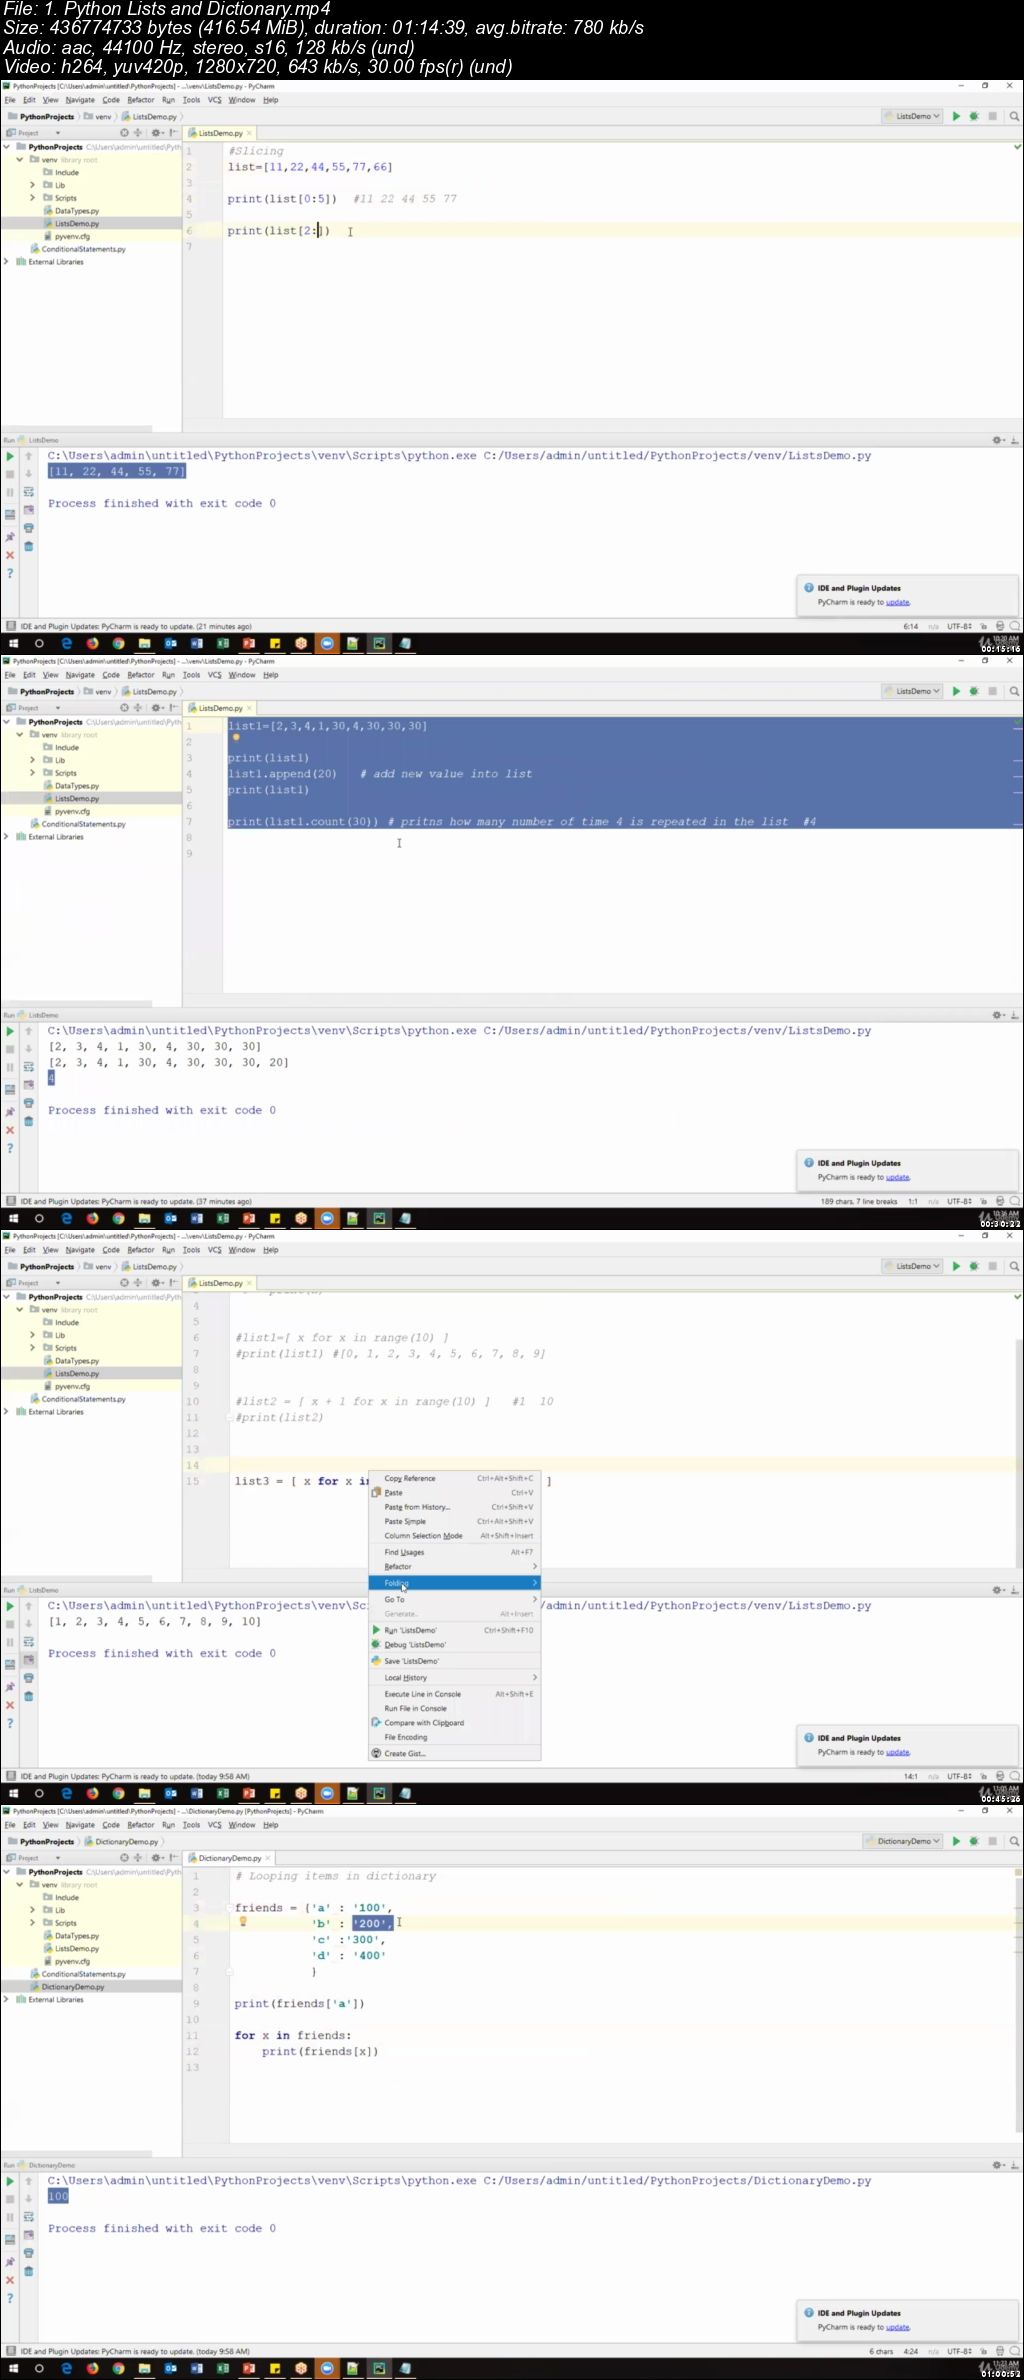1024x2380 pixels.
Task: Select Folding entry in the context menu
Action: 455,1583
